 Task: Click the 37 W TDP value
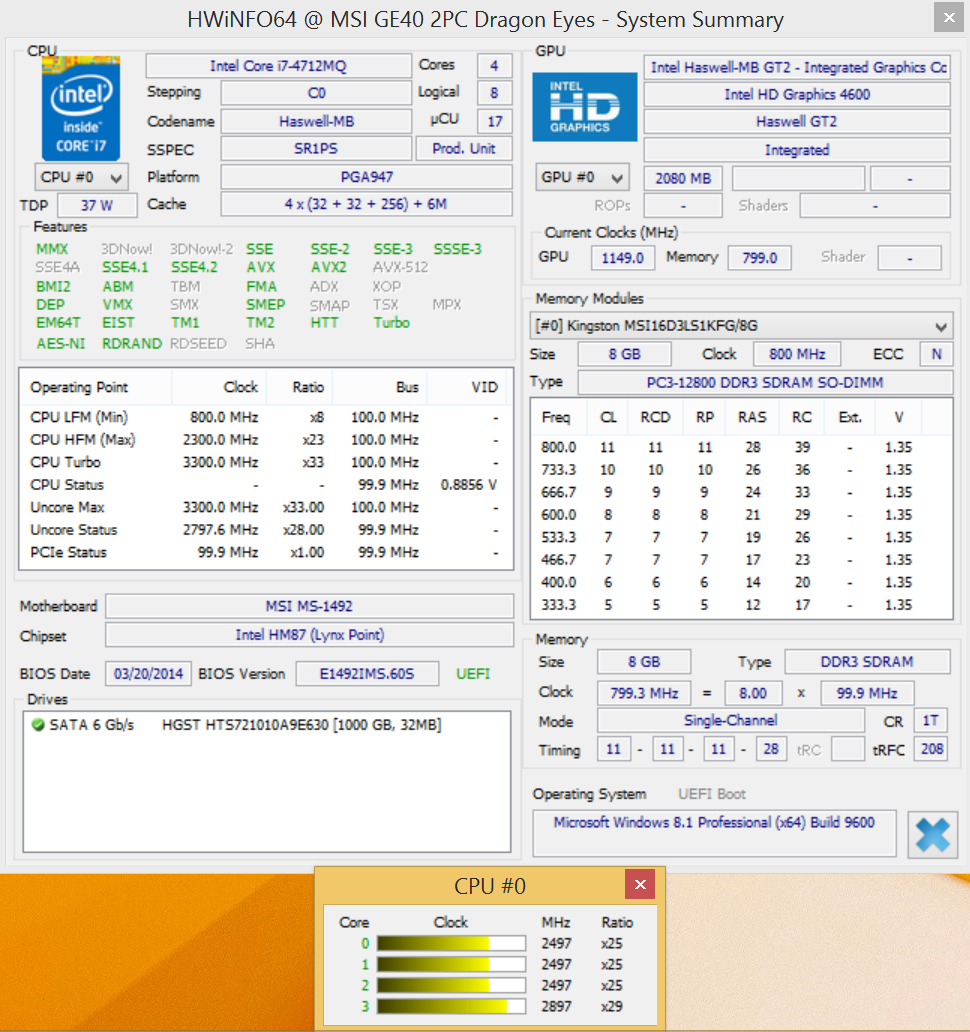click(97, 205)
